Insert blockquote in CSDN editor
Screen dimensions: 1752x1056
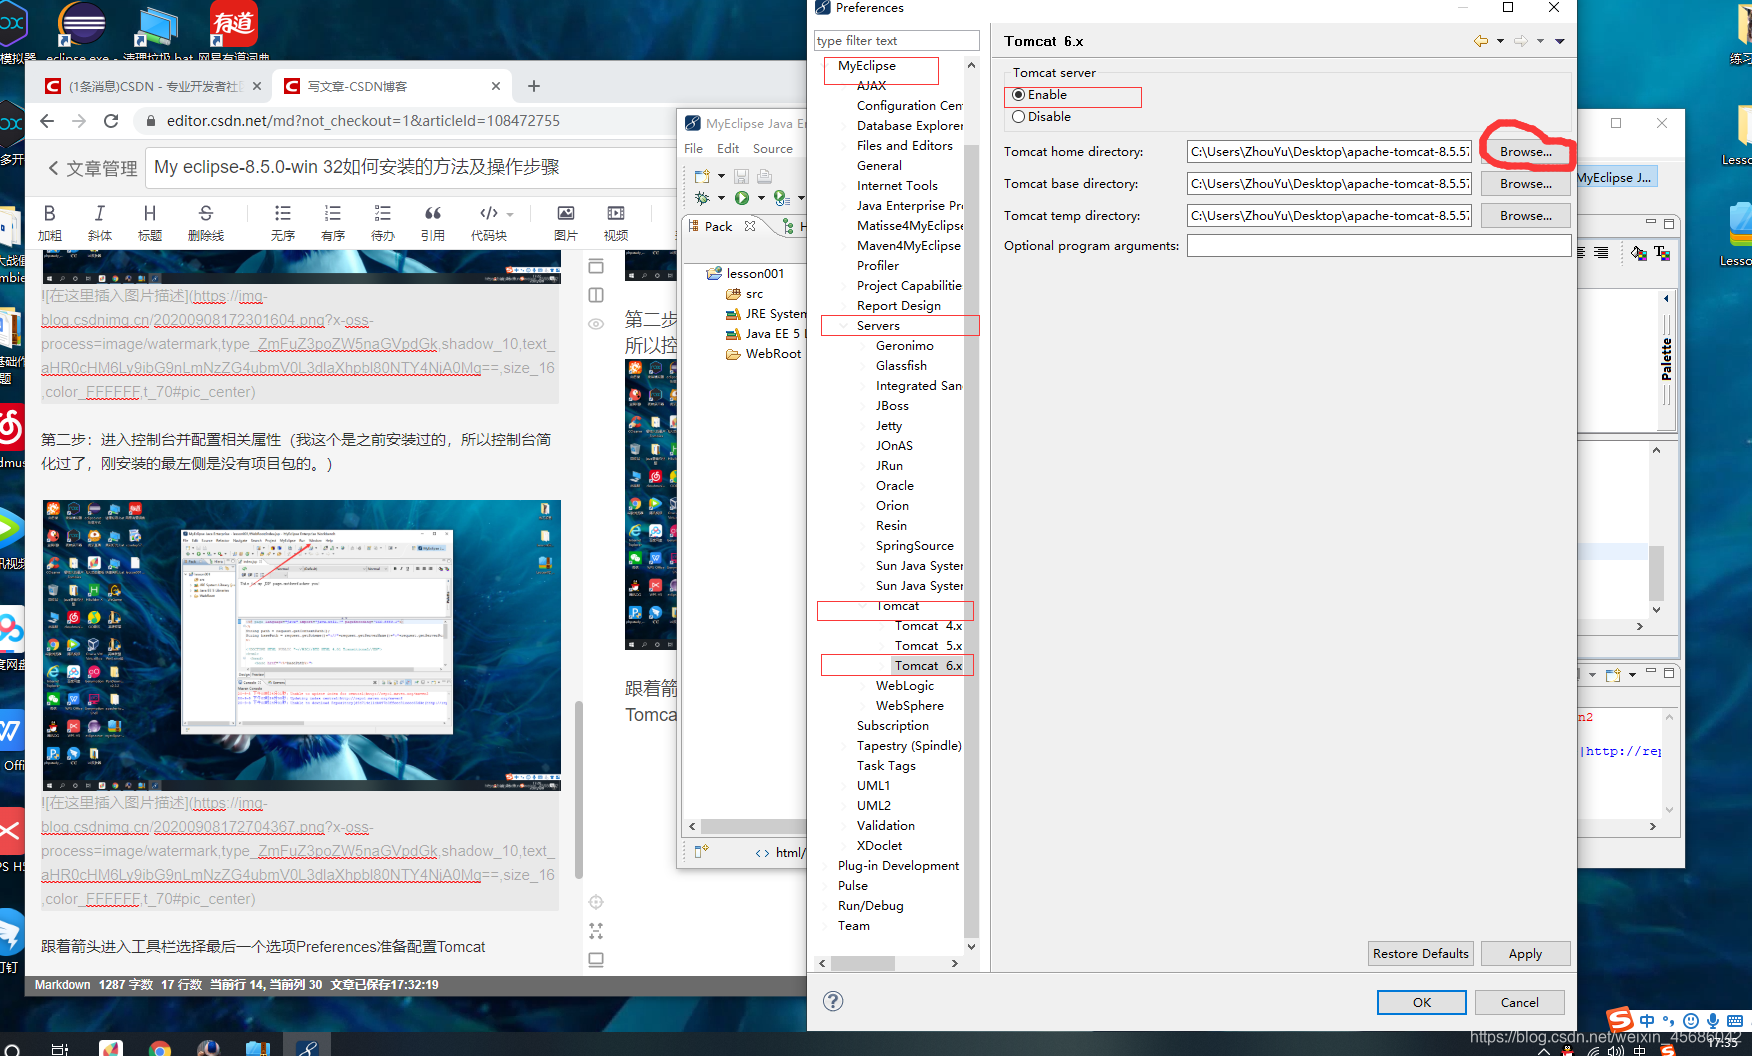pos(432,222)
